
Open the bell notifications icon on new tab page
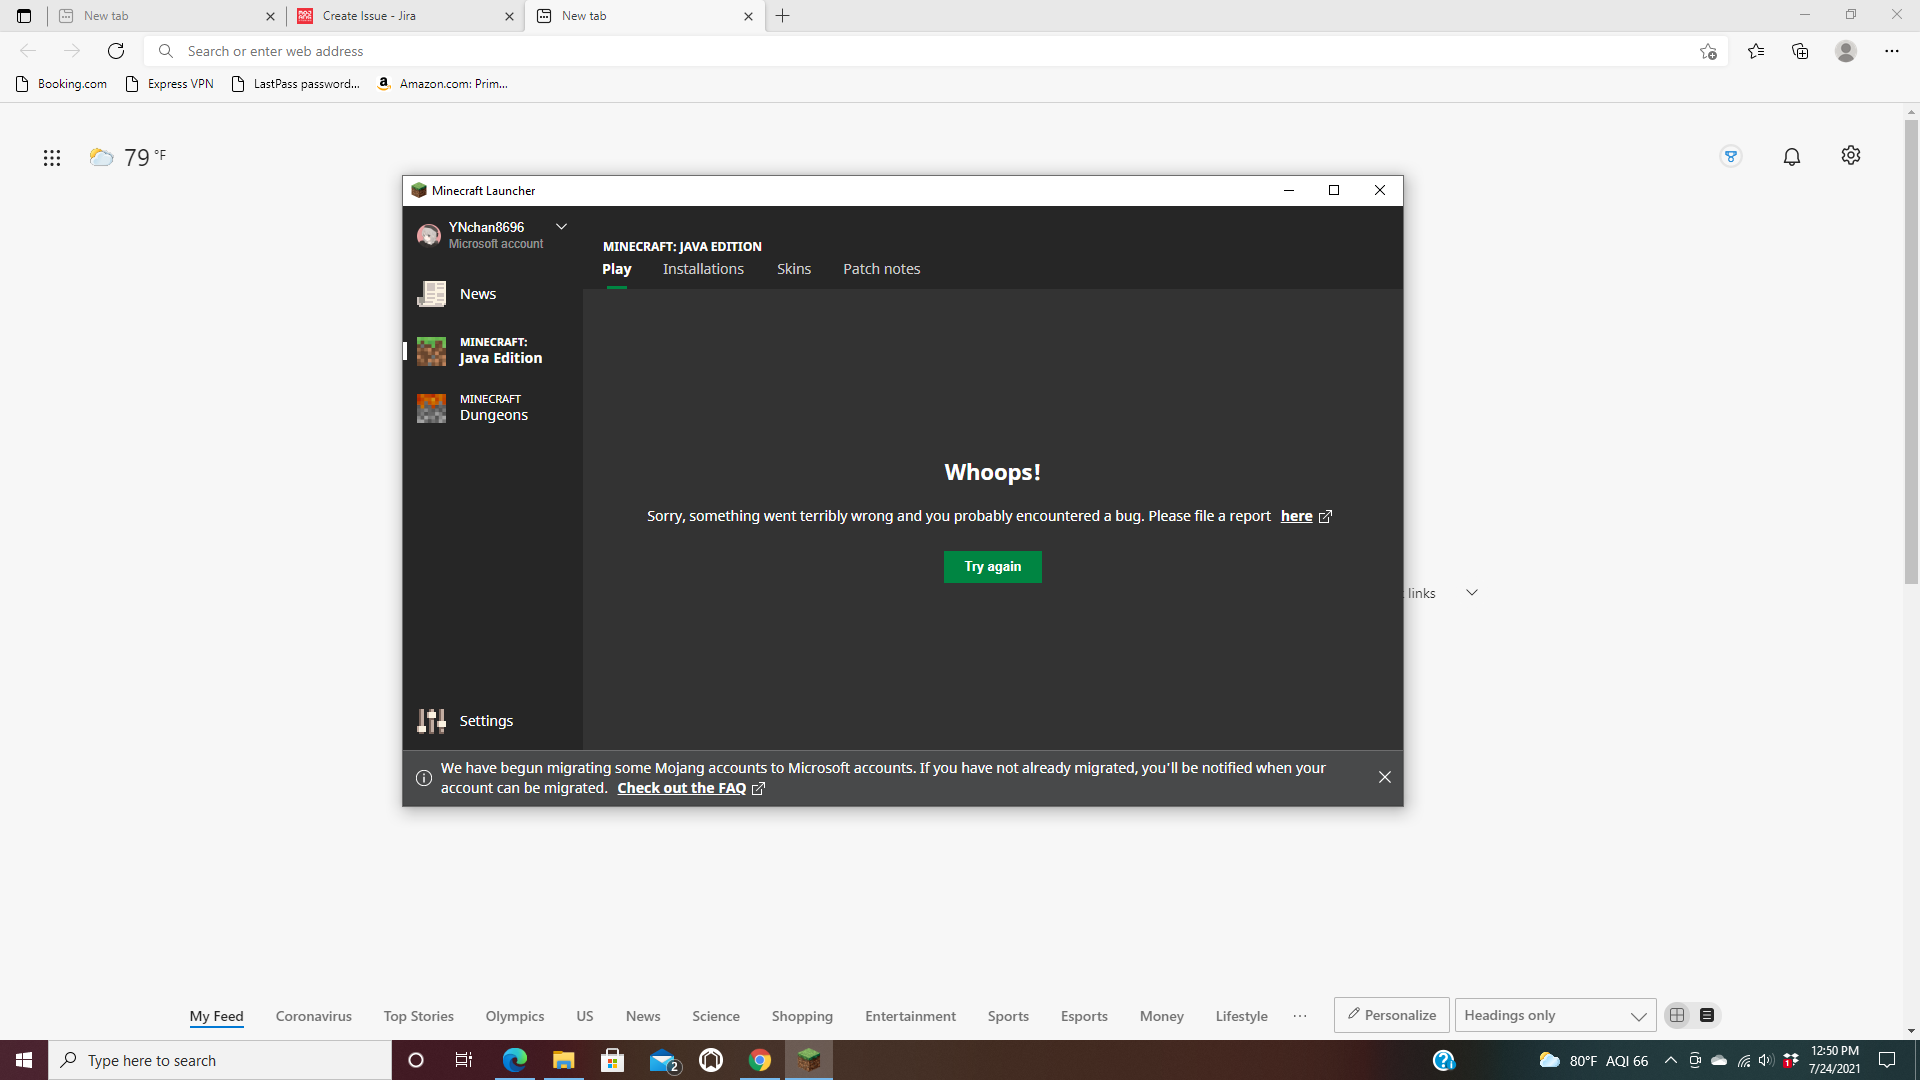coord(1791,157)
